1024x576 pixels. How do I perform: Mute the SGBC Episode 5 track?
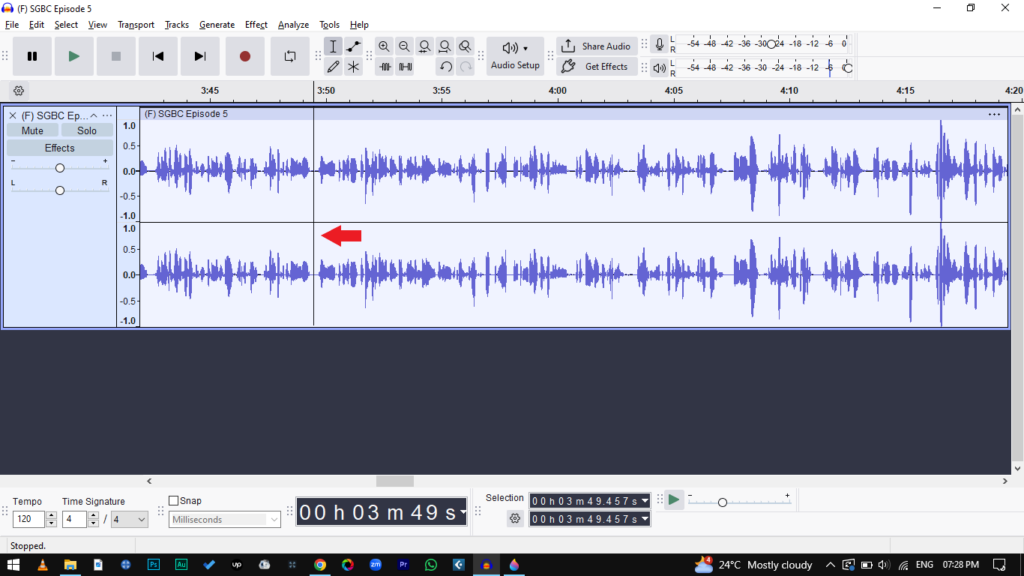pos(32,131)
